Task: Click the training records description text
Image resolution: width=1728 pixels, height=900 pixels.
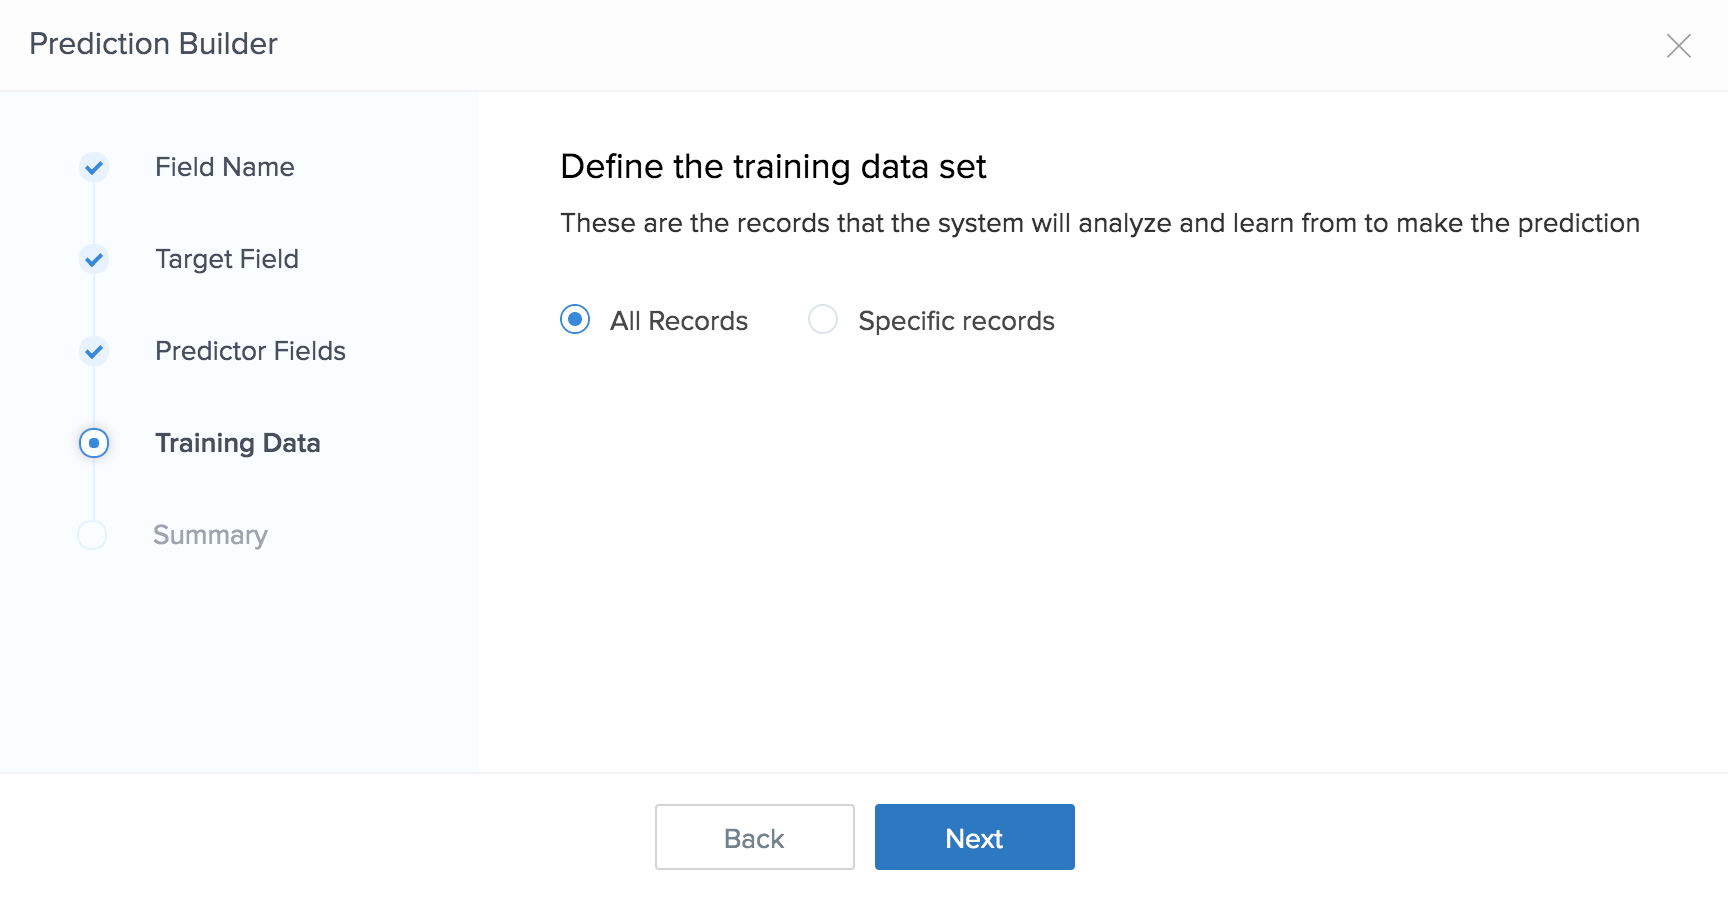Action: point(1100,223)
